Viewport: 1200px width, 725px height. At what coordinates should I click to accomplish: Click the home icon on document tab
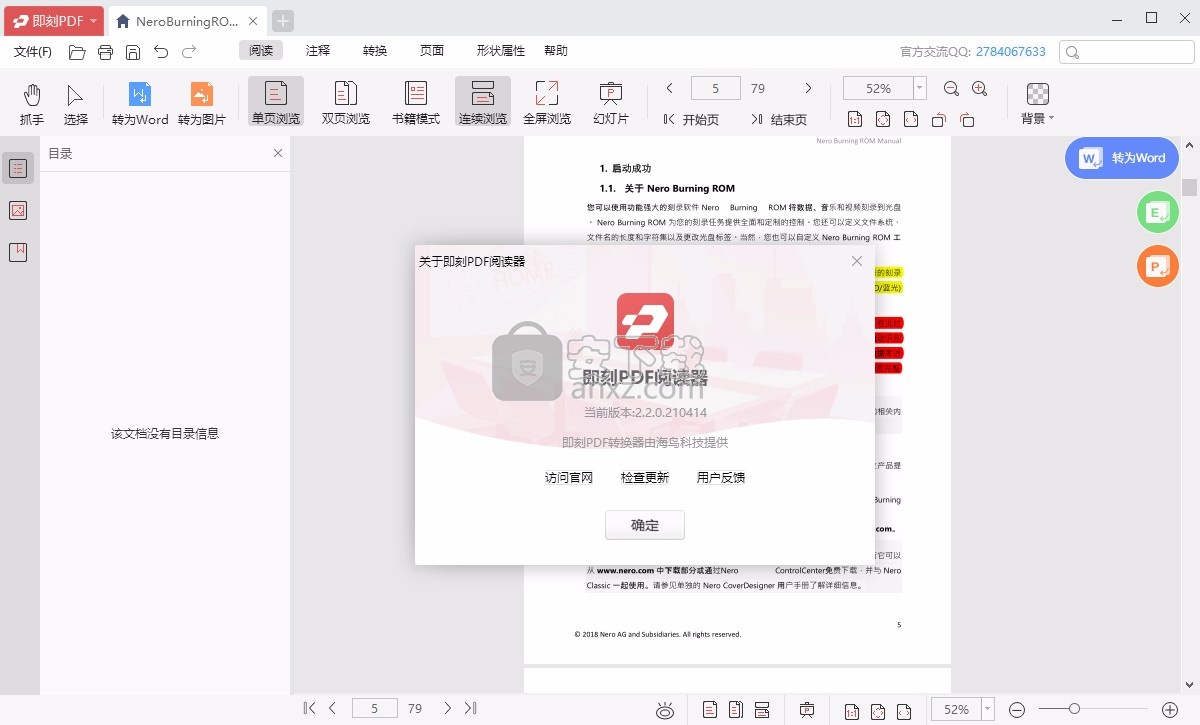[122, 21]
